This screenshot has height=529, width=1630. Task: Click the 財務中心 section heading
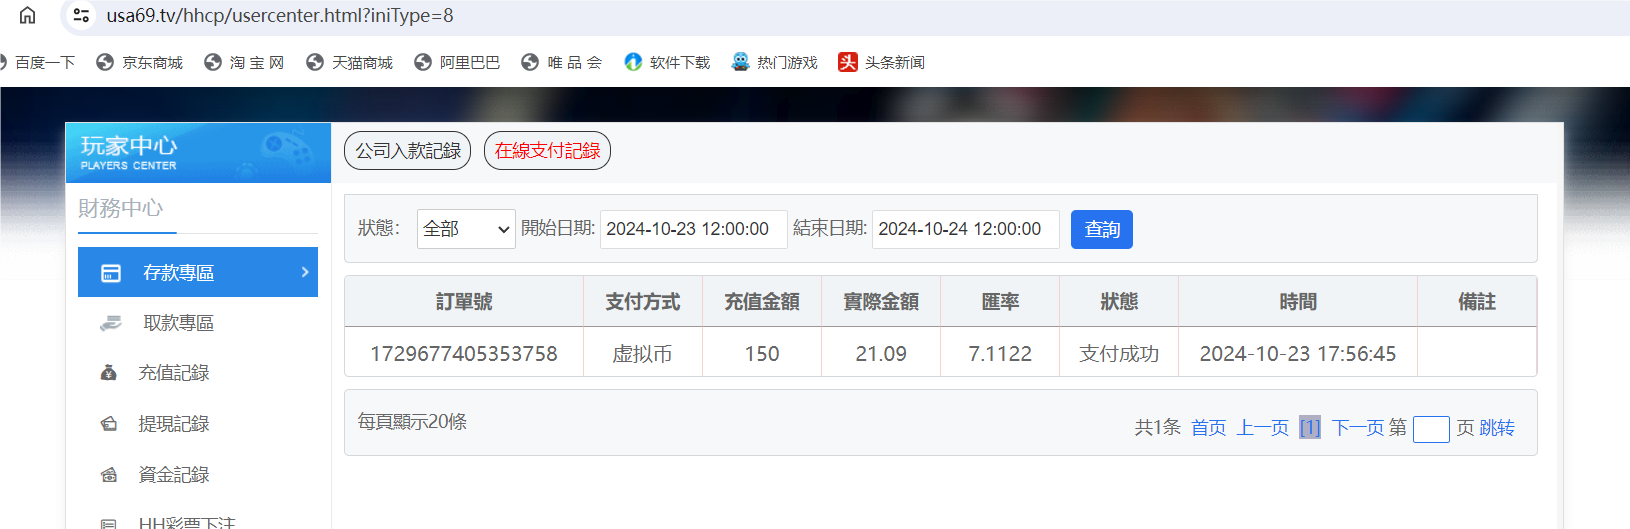(x=120, y=208)
